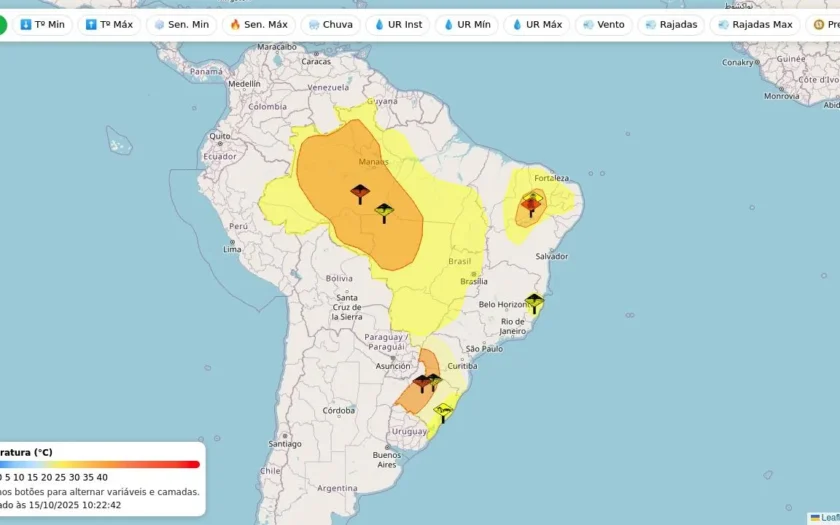The width and height of the screenshot is (840, 525).
Task: Switch to Tº Máx temperature layer
Action: 109,25
